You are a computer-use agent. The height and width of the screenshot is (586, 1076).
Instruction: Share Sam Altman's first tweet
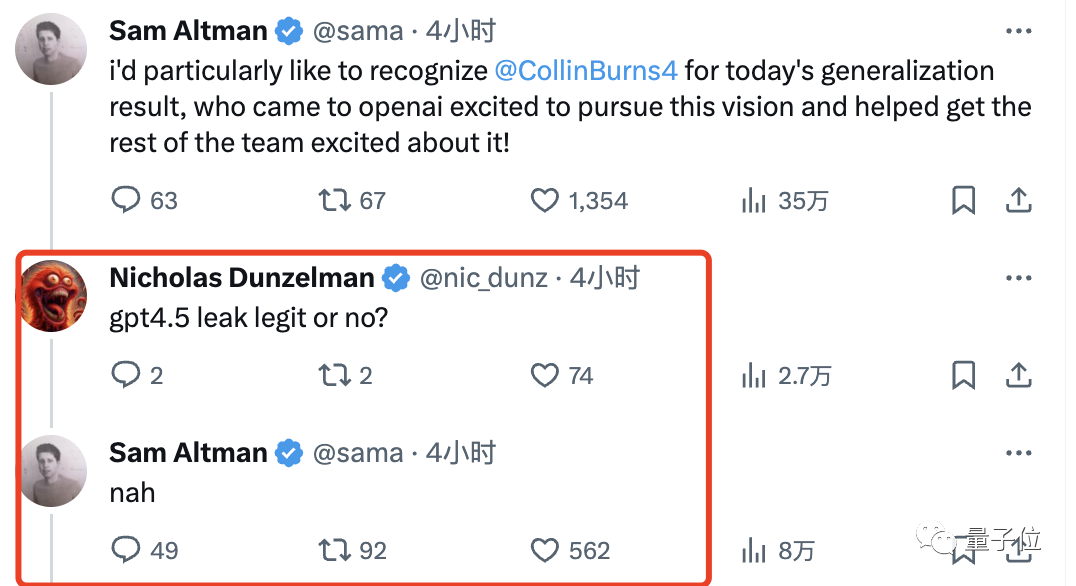click(x=1018, y=201)
